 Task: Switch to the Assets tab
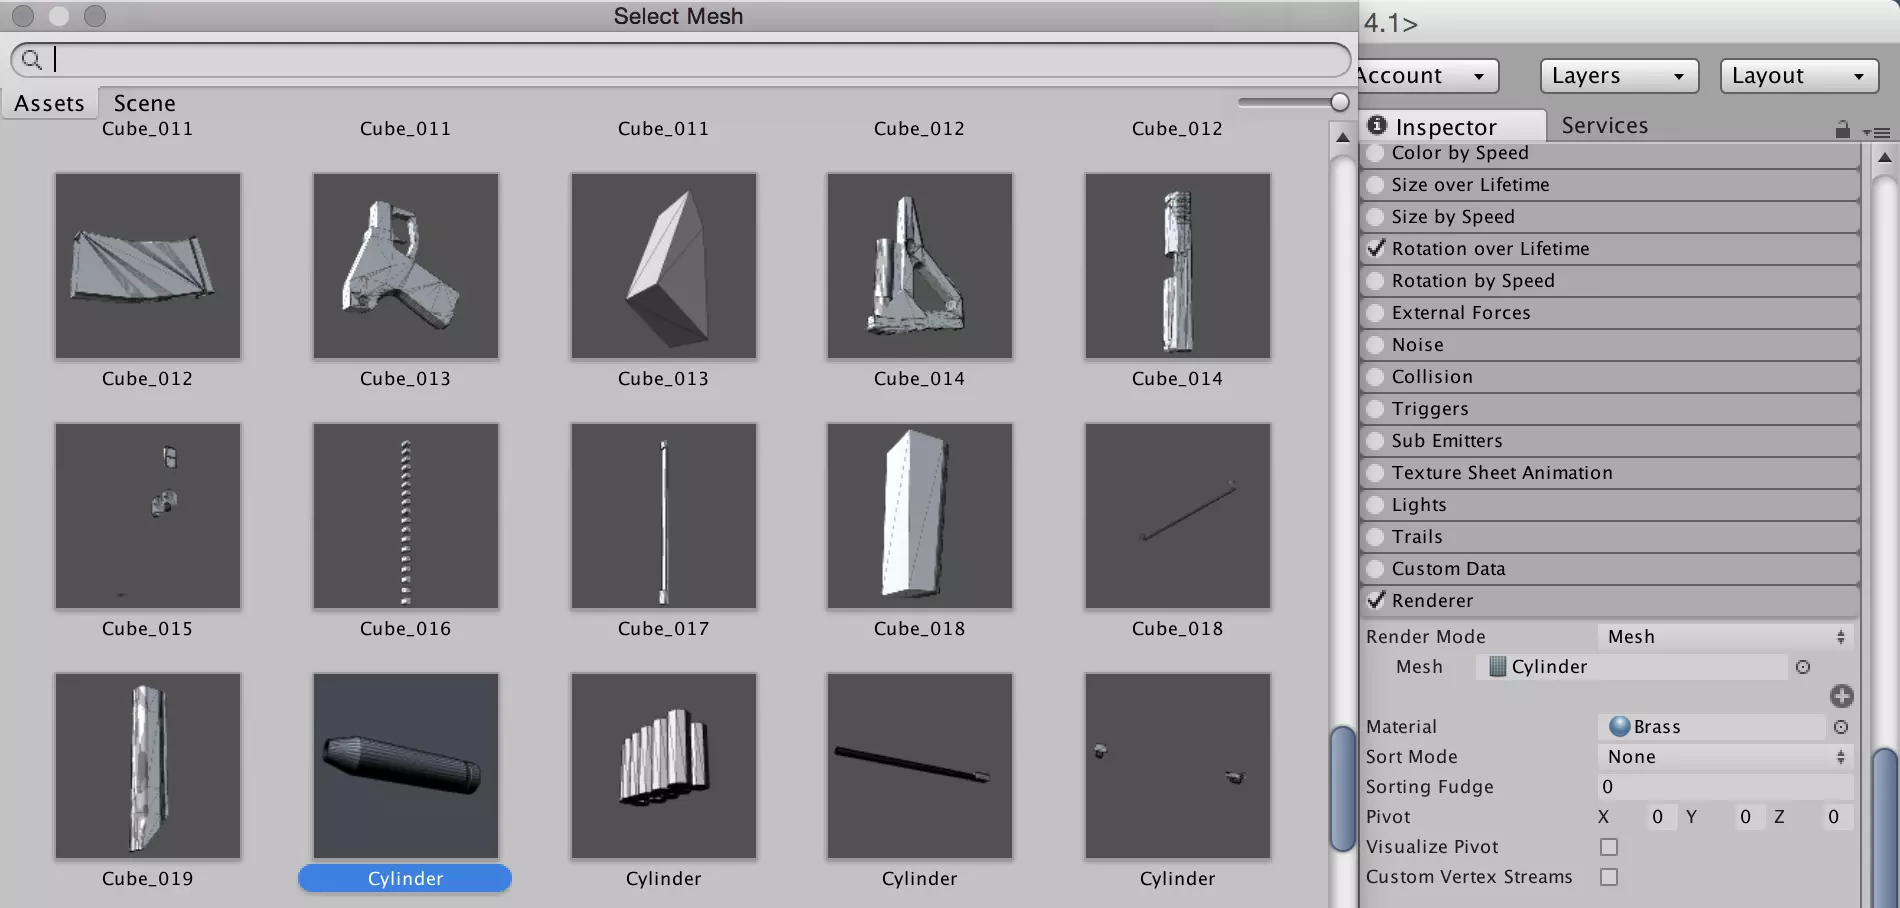[49, 103]
